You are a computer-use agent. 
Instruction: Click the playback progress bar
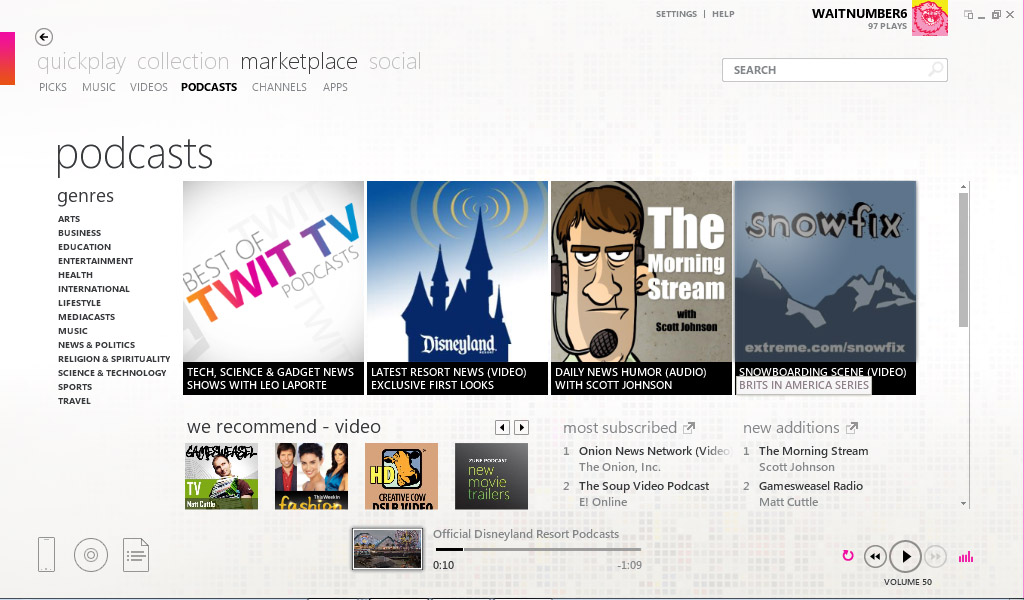(x=537, y=550)
